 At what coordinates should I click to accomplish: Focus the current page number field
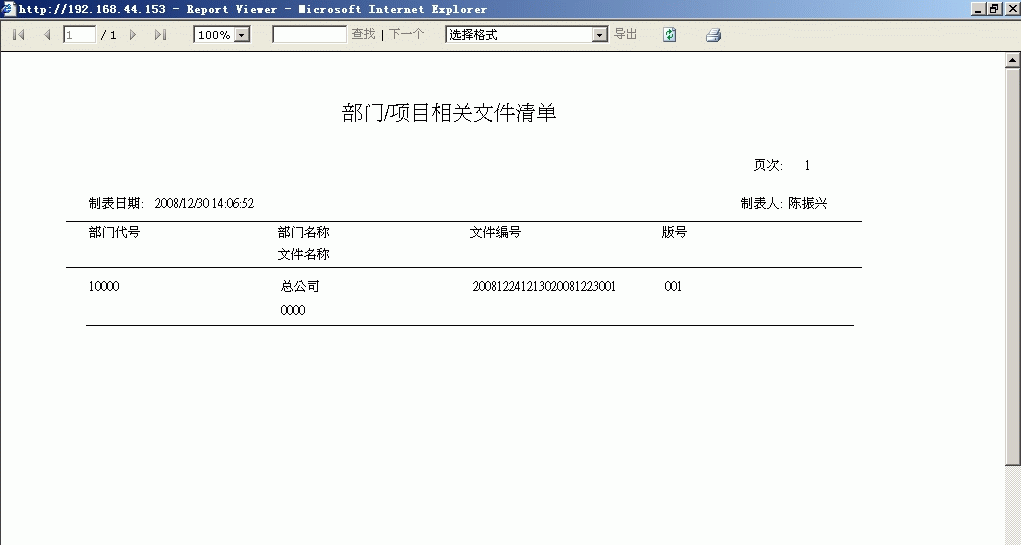click(79, 35)
